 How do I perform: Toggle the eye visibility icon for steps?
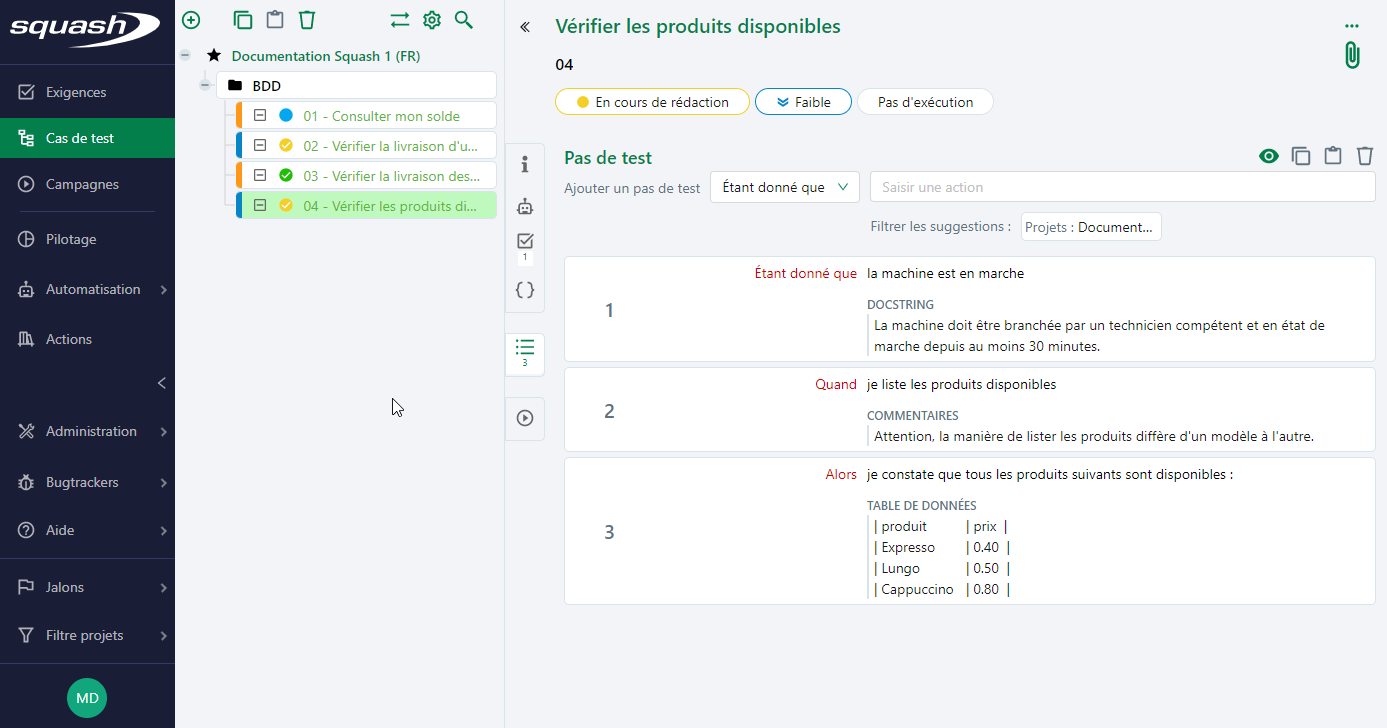[x=1269, y=156]
